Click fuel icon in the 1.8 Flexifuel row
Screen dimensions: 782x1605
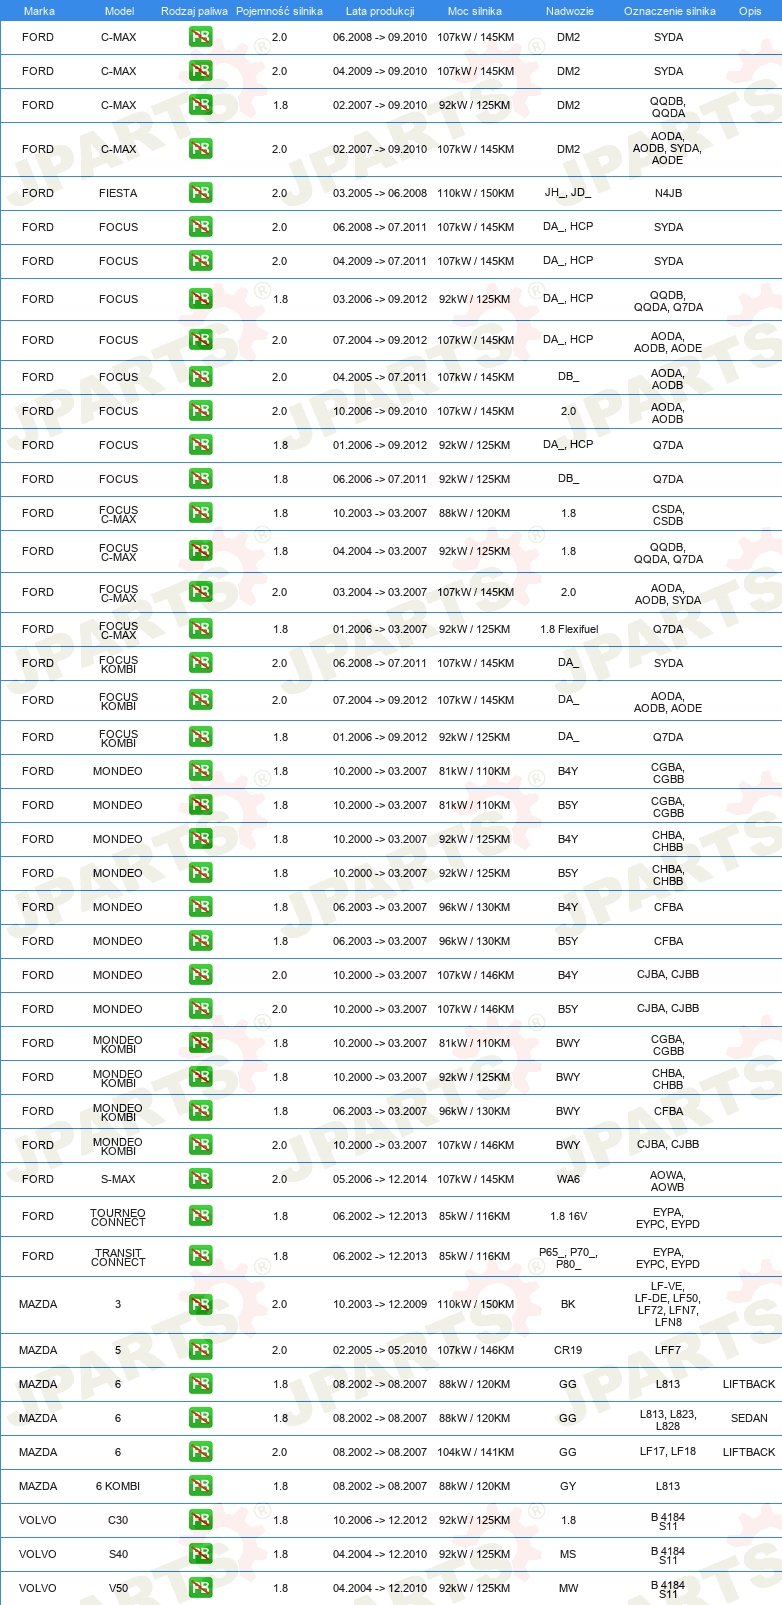(200, 629)
